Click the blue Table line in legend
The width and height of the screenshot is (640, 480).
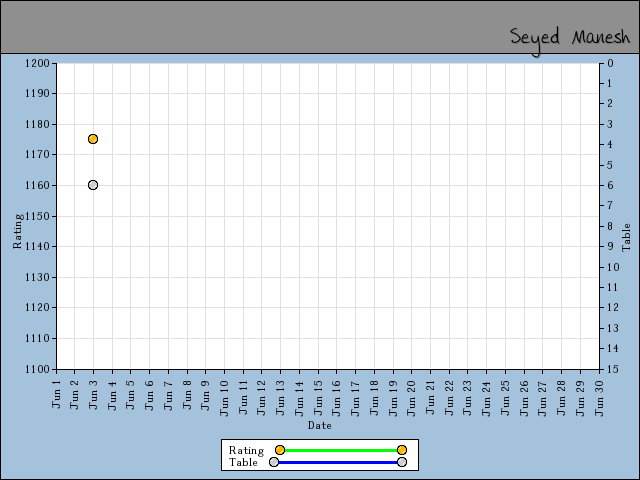[338, 462]
